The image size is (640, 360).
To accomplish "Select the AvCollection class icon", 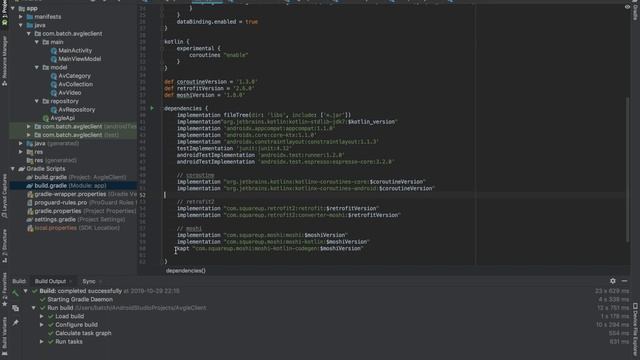I will tap(53, 84).
